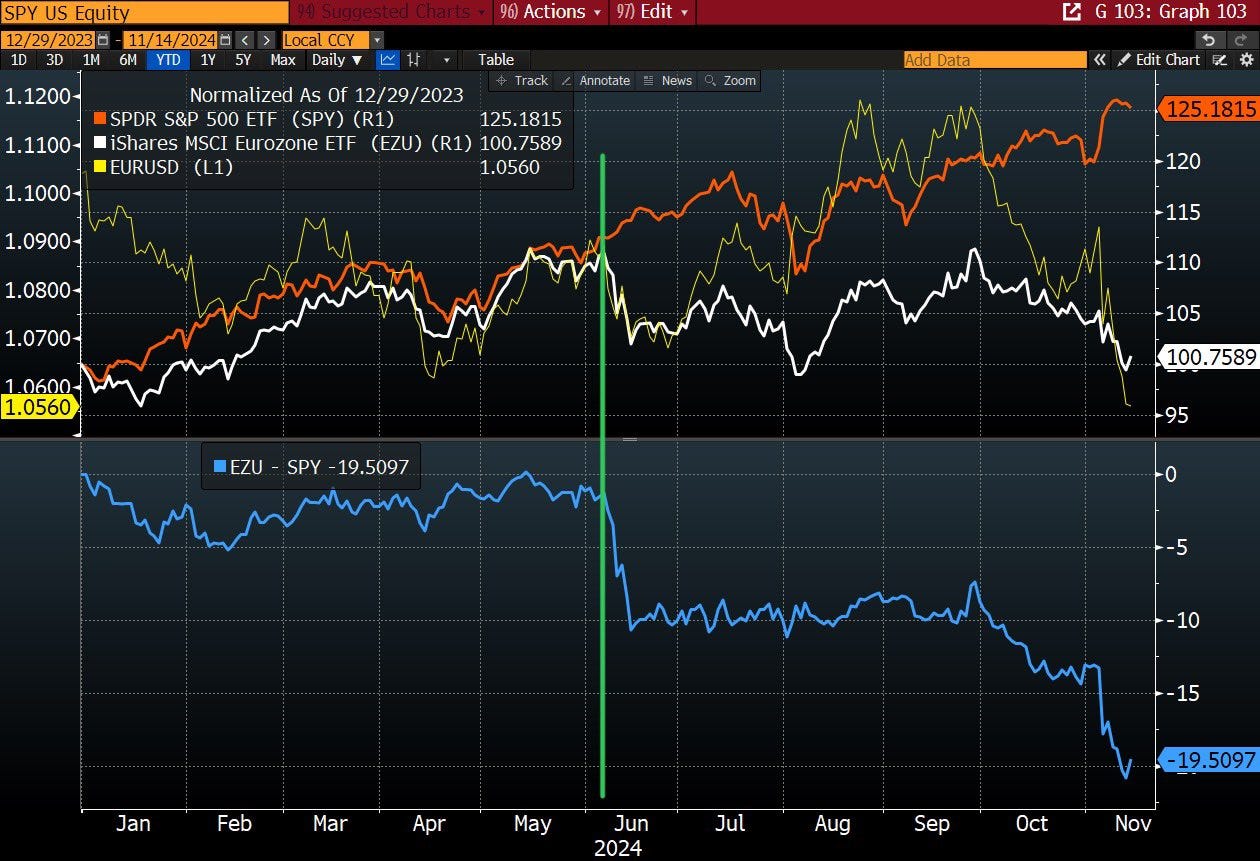Click the Nov label on time axis
This screenshot has height=861, width=1260.
1131,824
